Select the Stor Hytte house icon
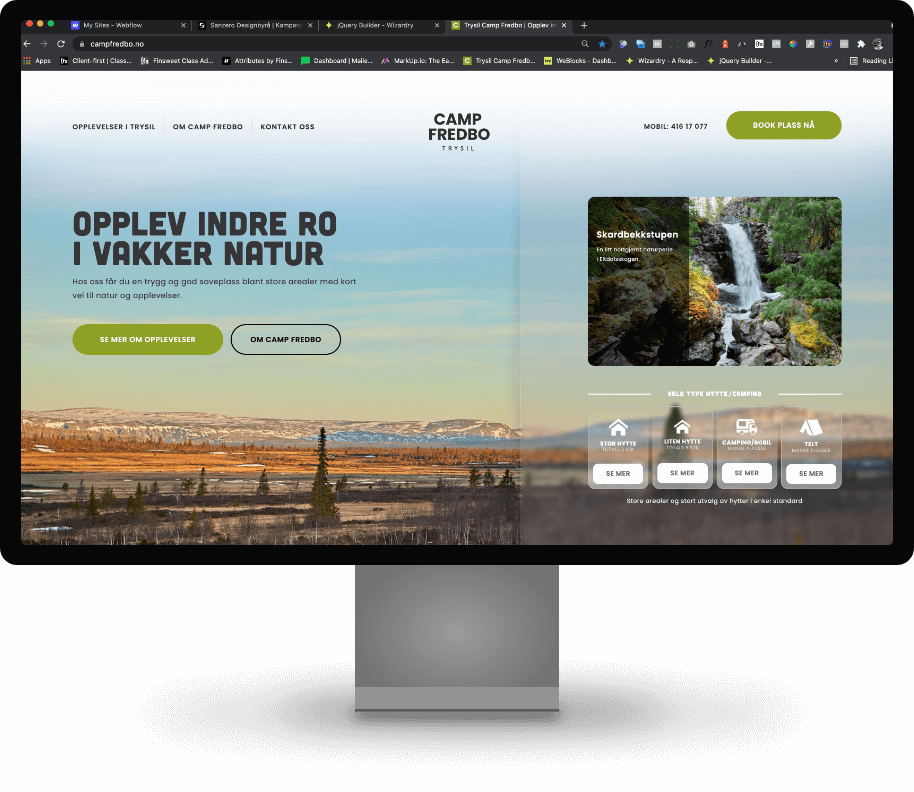The height and width of the screenshot is (792, 914). tap(619, 427)
